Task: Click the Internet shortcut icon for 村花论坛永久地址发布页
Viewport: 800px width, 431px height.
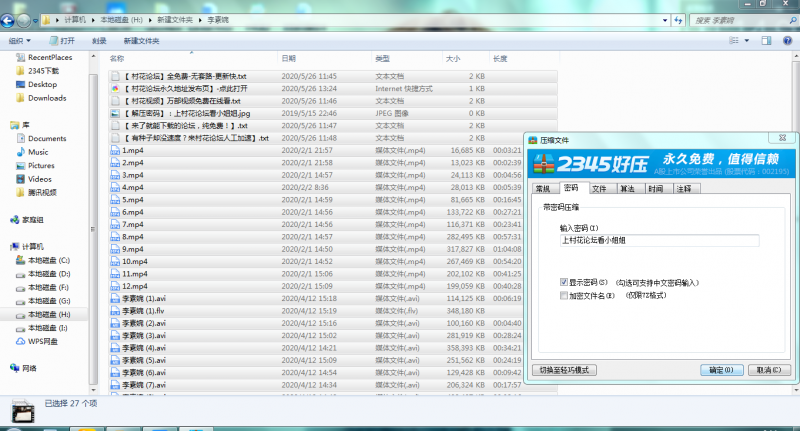Action: tap(115, 89)
